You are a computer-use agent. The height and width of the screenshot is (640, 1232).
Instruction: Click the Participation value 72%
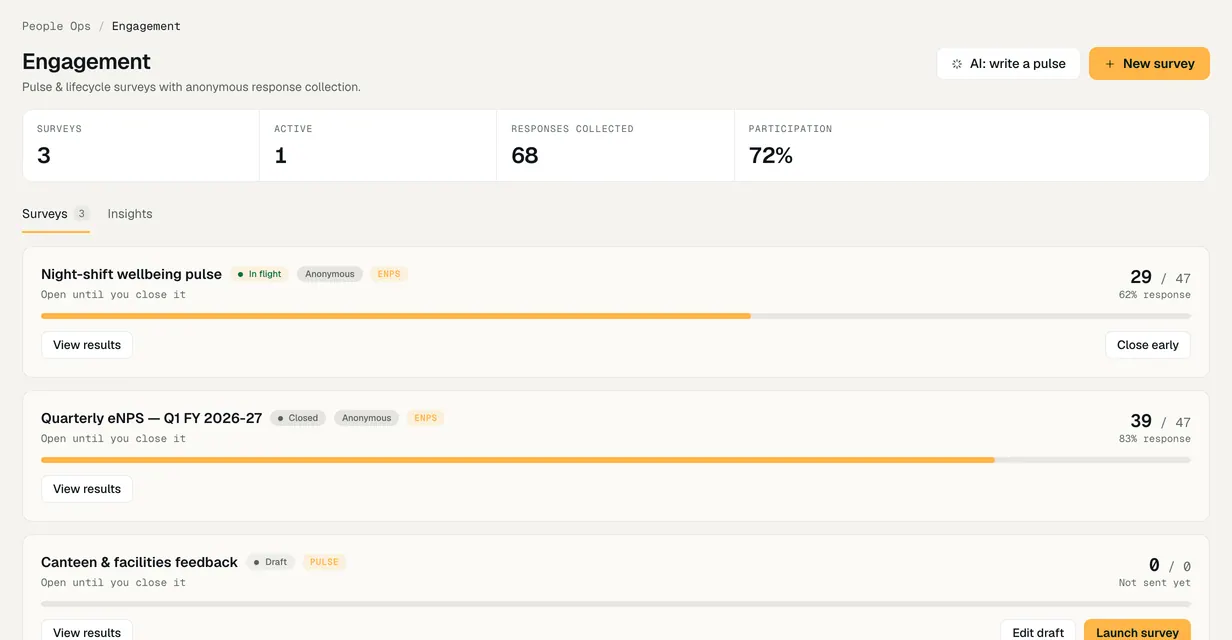pyautogui.click(x=771, y=156)
